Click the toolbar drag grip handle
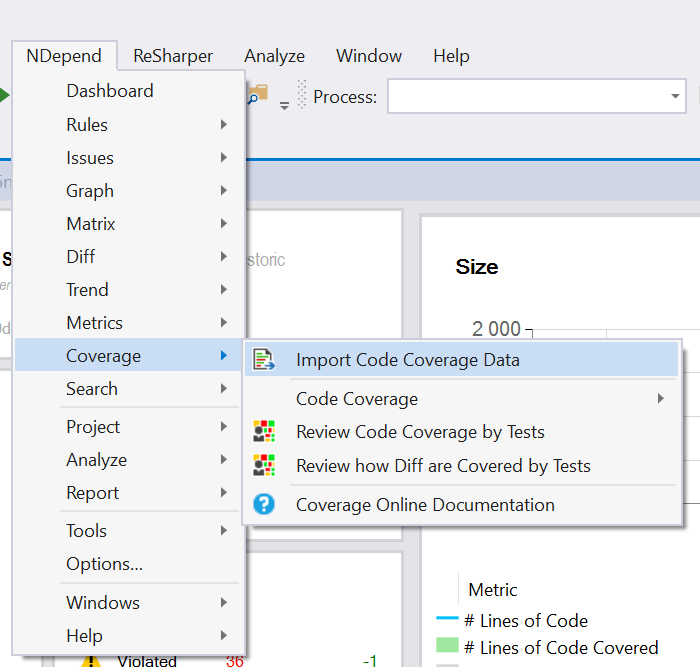 pyautogui.click(x=302, y=94)
